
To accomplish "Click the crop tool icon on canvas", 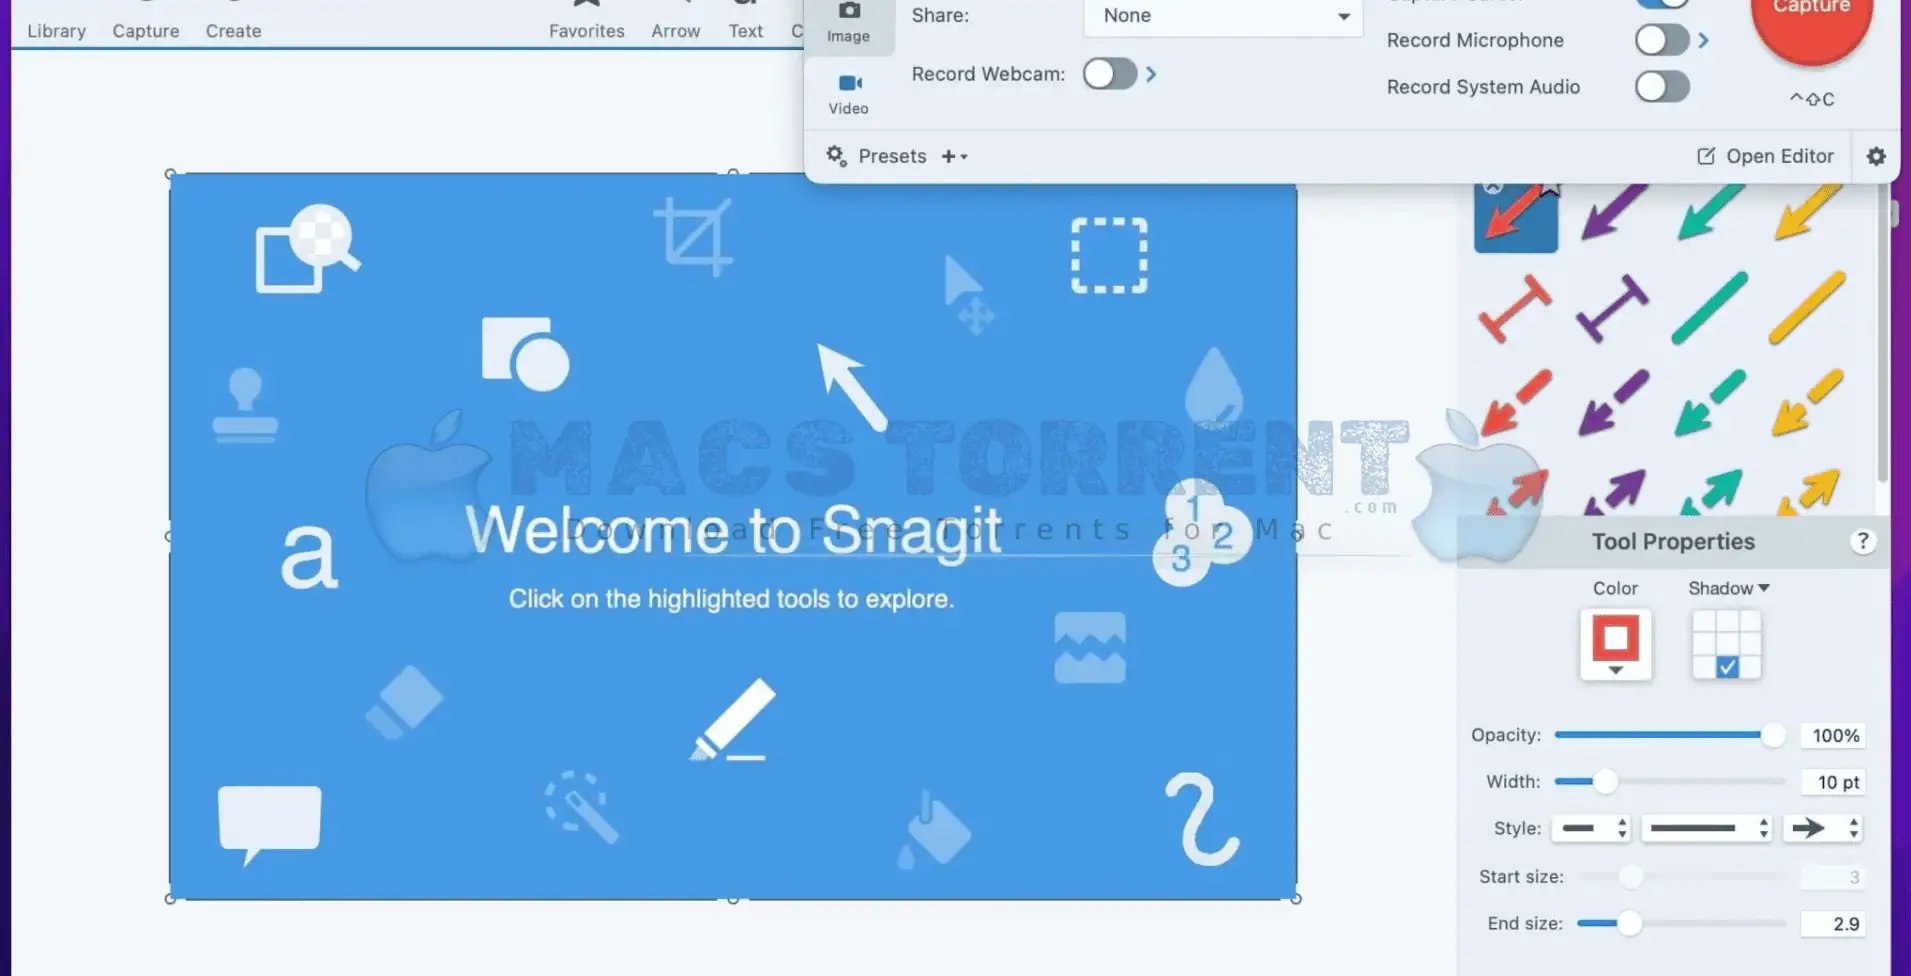I will tap(693, 237).
